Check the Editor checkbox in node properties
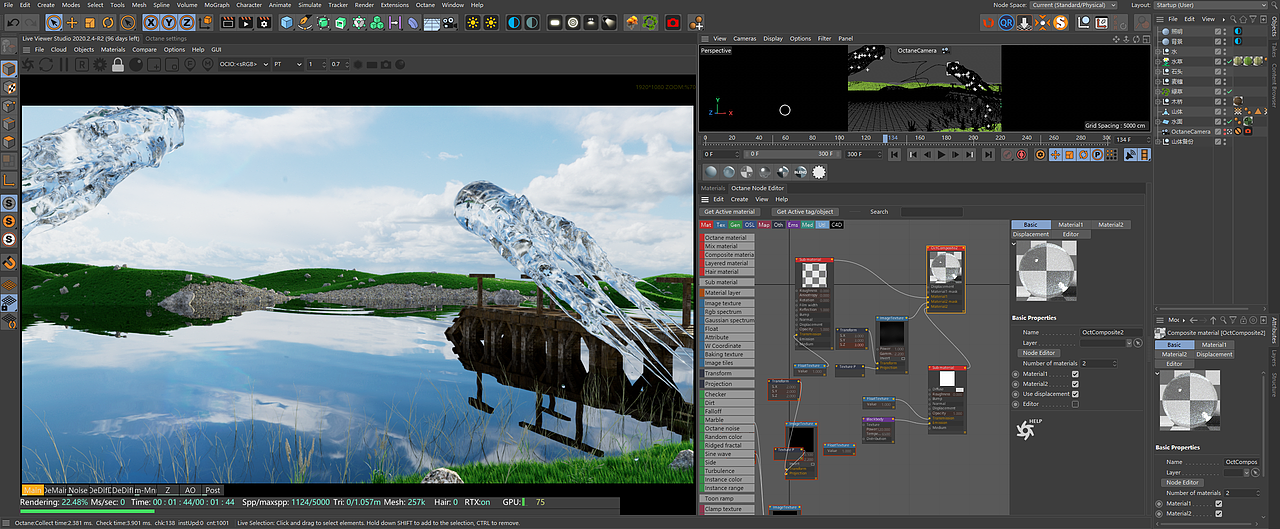The height and width of the screenshot is (529, 1280). point(1075,404)
